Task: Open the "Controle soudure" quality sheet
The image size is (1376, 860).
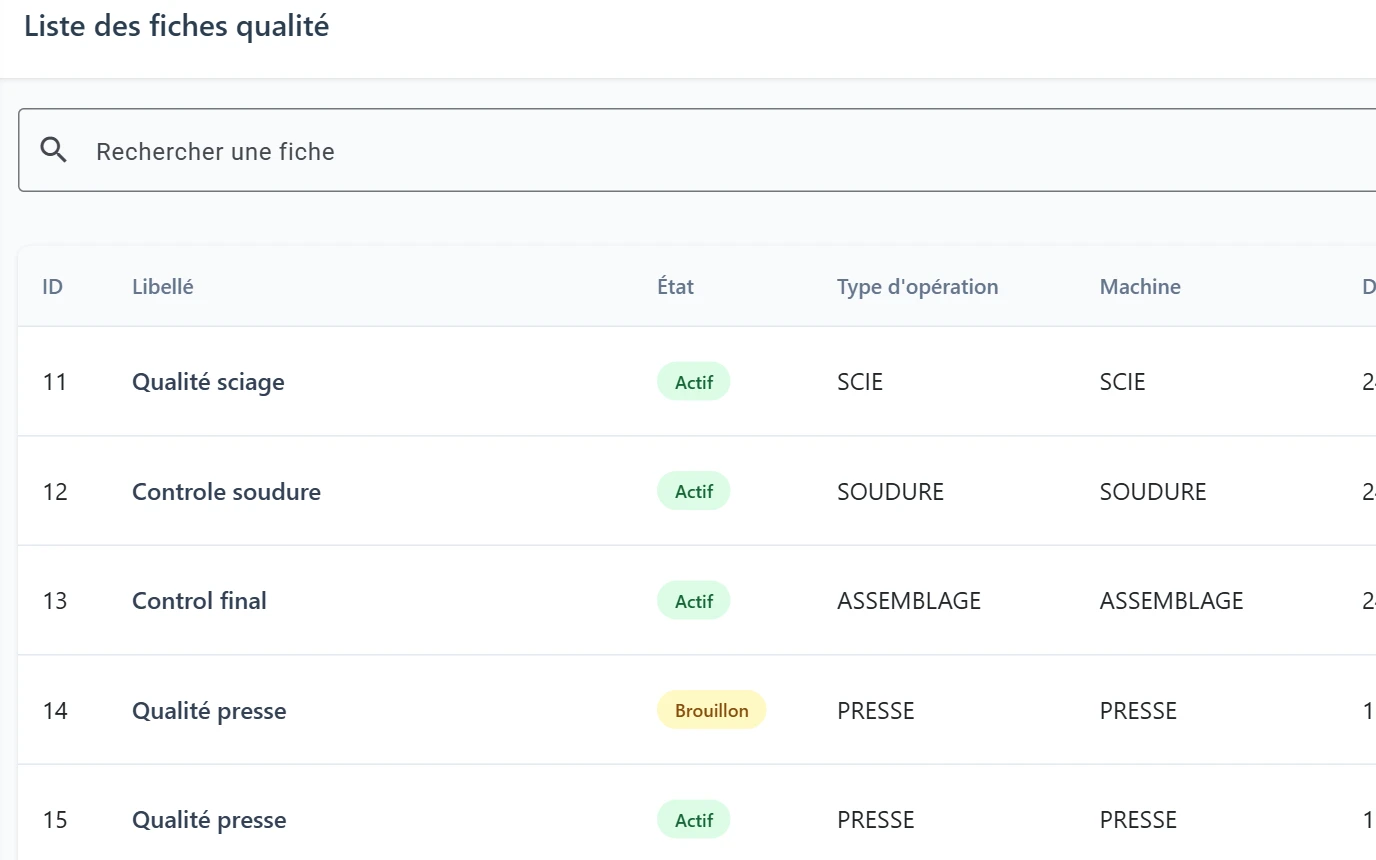Action: [x=226, y=492]
